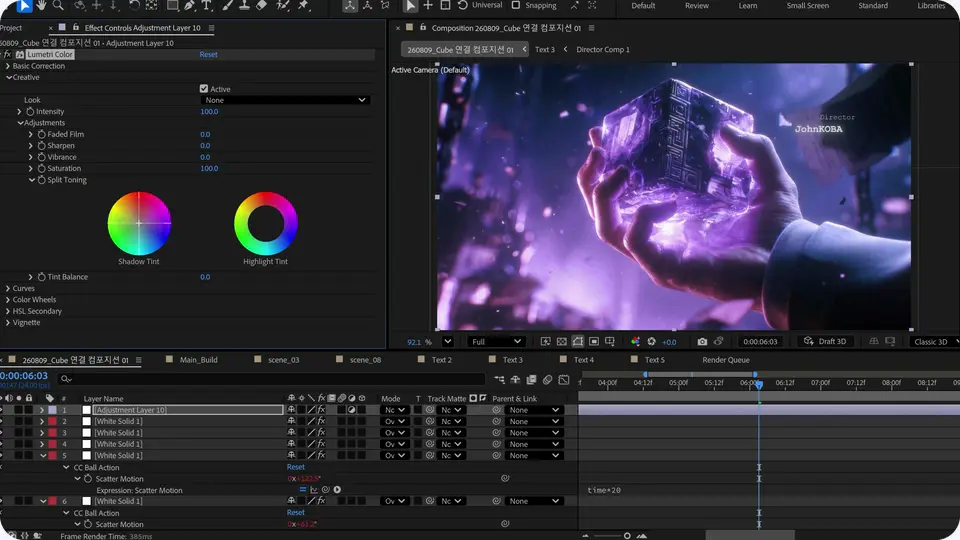Select the Type text tool
The image size is (960, 540).
(207, 6)
